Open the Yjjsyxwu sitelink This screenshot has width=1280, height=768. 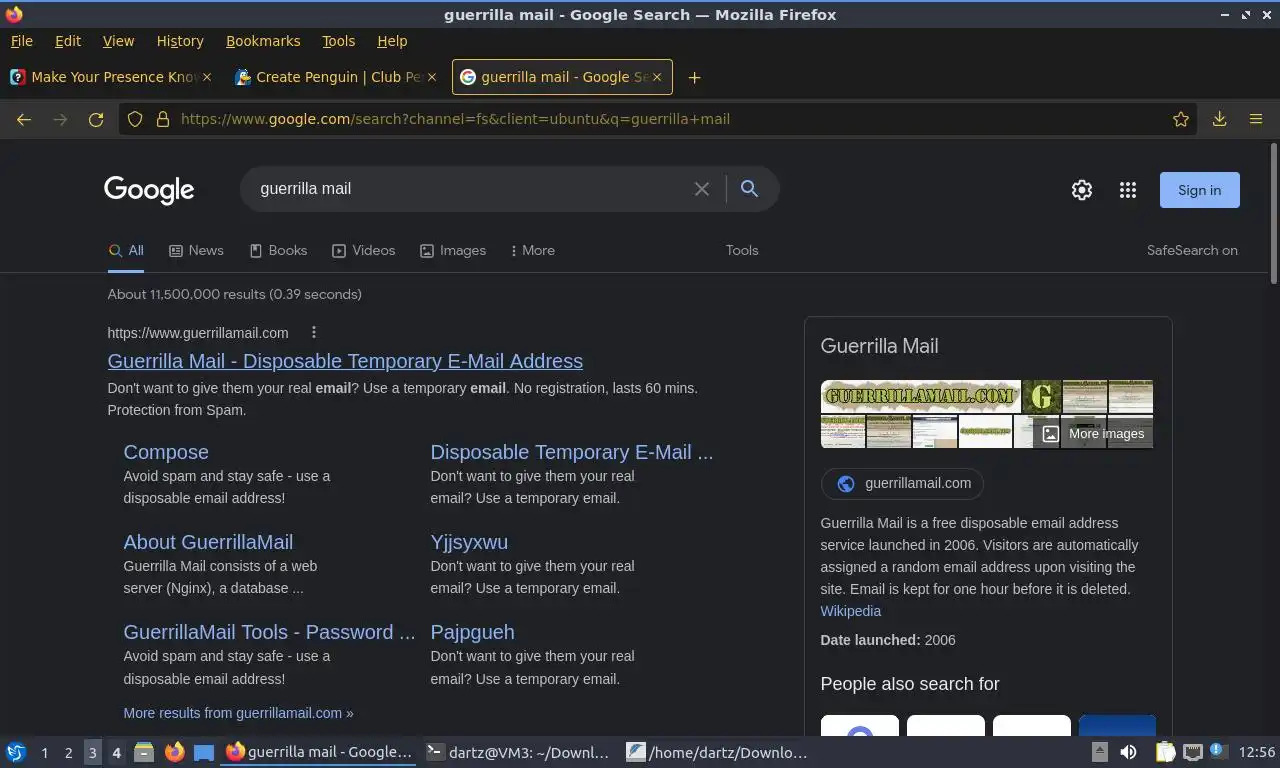[x=469, y=542]
